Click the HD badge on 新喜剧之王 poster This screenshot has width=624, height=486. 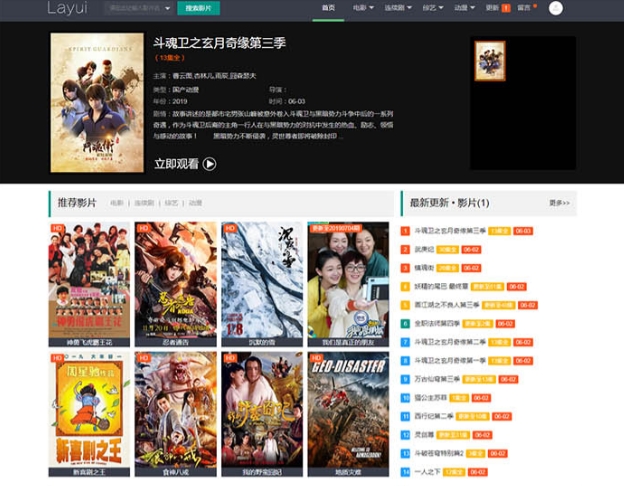57,358
